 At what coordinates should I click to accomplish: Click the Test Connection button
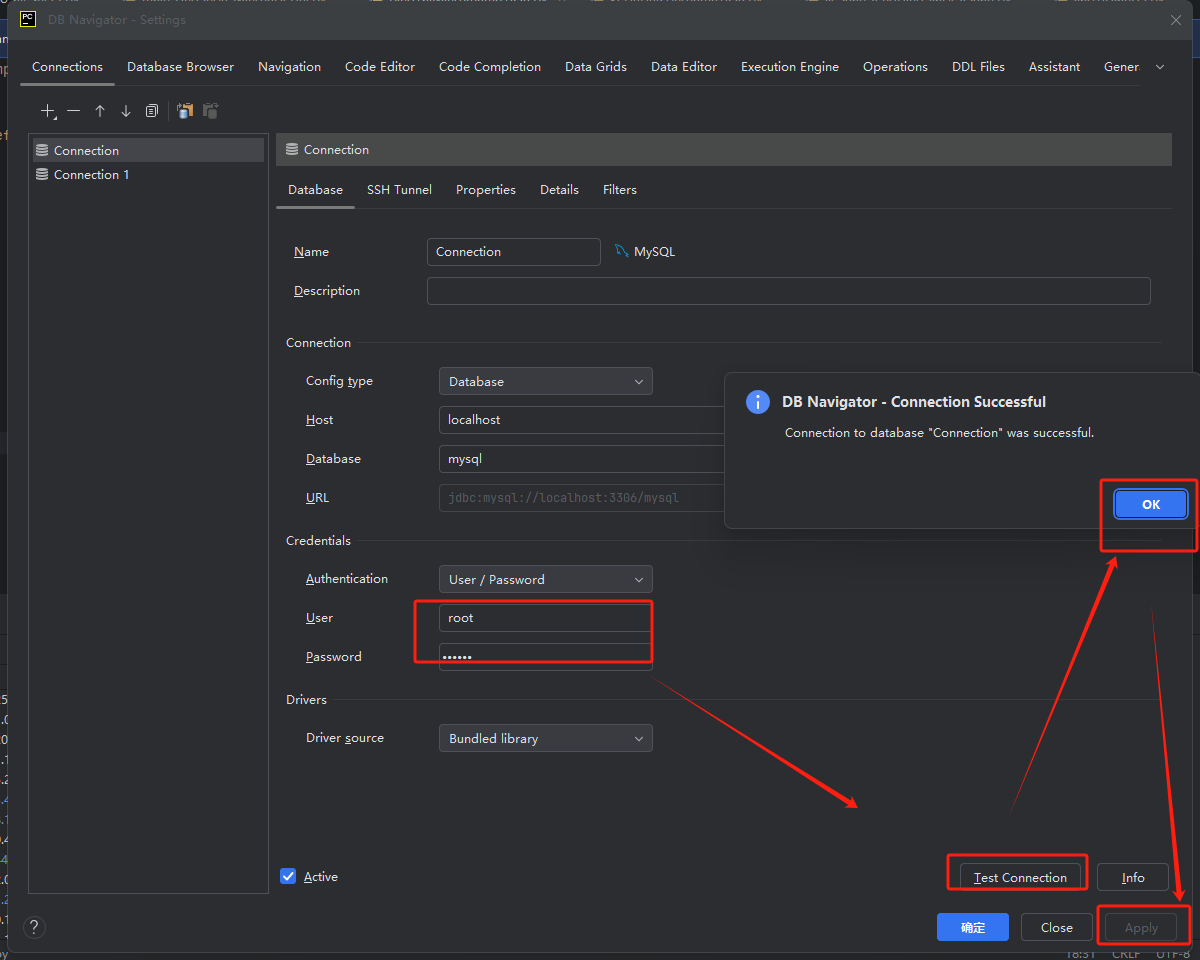tap(1020, 877)
